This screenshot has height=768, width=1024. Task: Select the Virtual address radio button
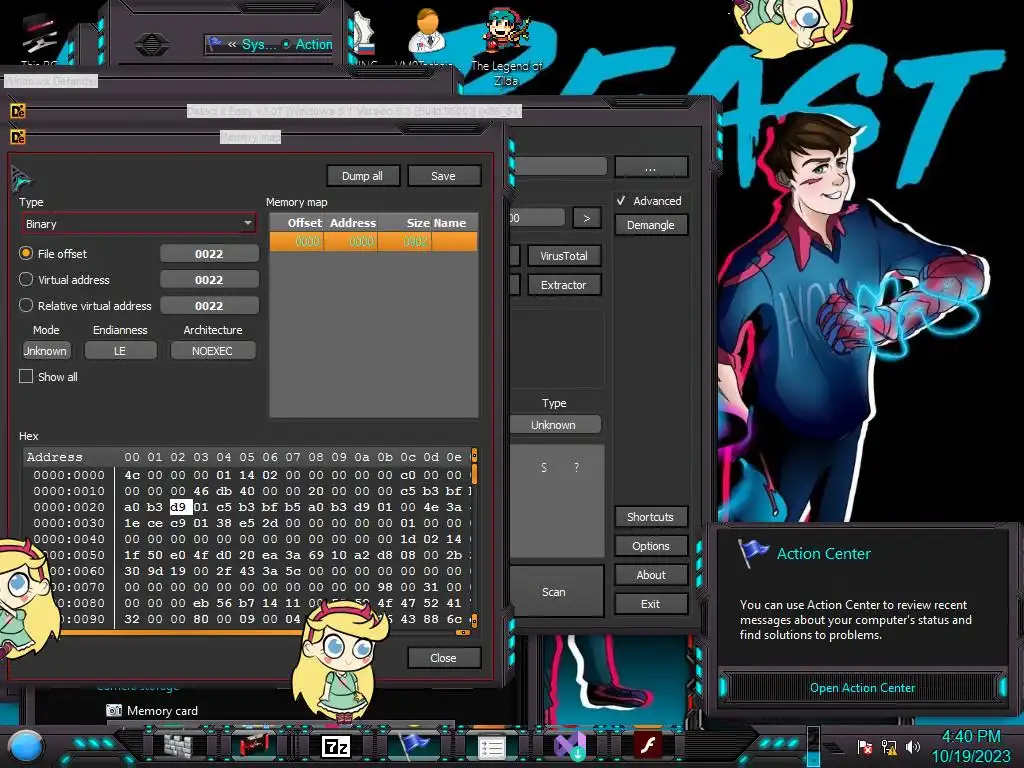pyautogui.click(x=26, y=280)
